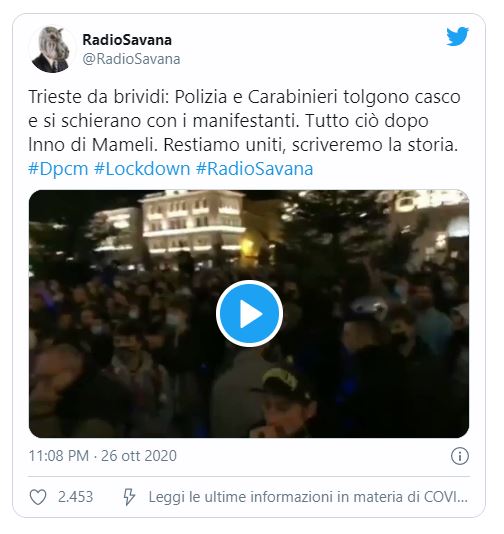Open the #Lockdown hashtag
Screen dimensions: 504x534
pyautogui.click(x=142, y=169)
